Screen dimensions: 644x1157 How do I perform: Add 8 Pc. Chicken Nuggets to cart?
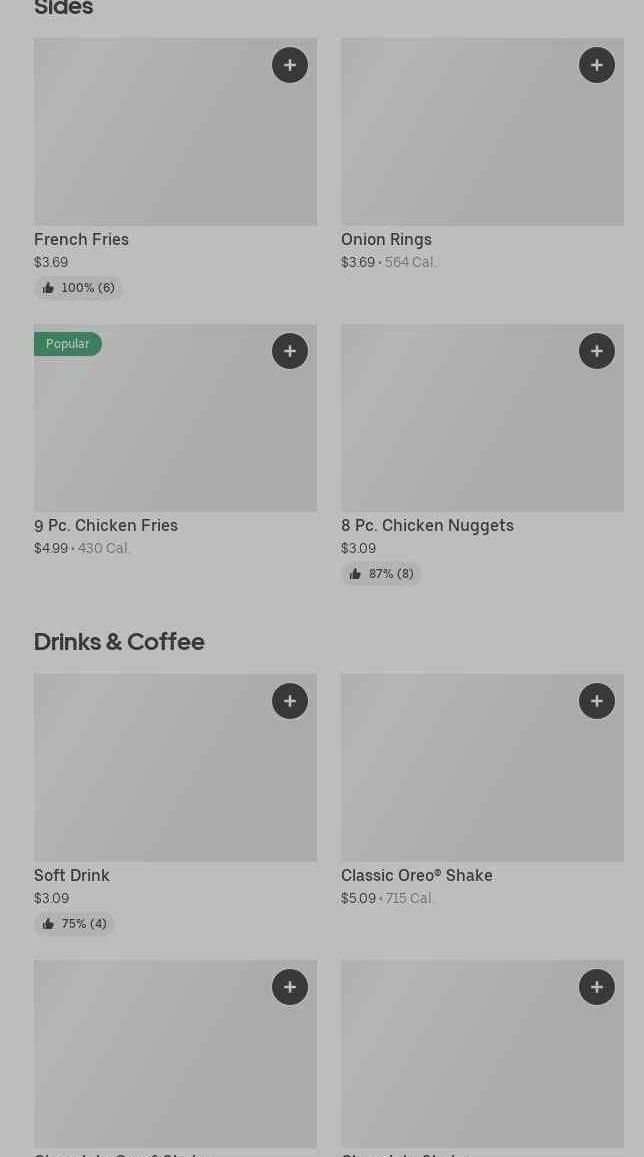597,351
